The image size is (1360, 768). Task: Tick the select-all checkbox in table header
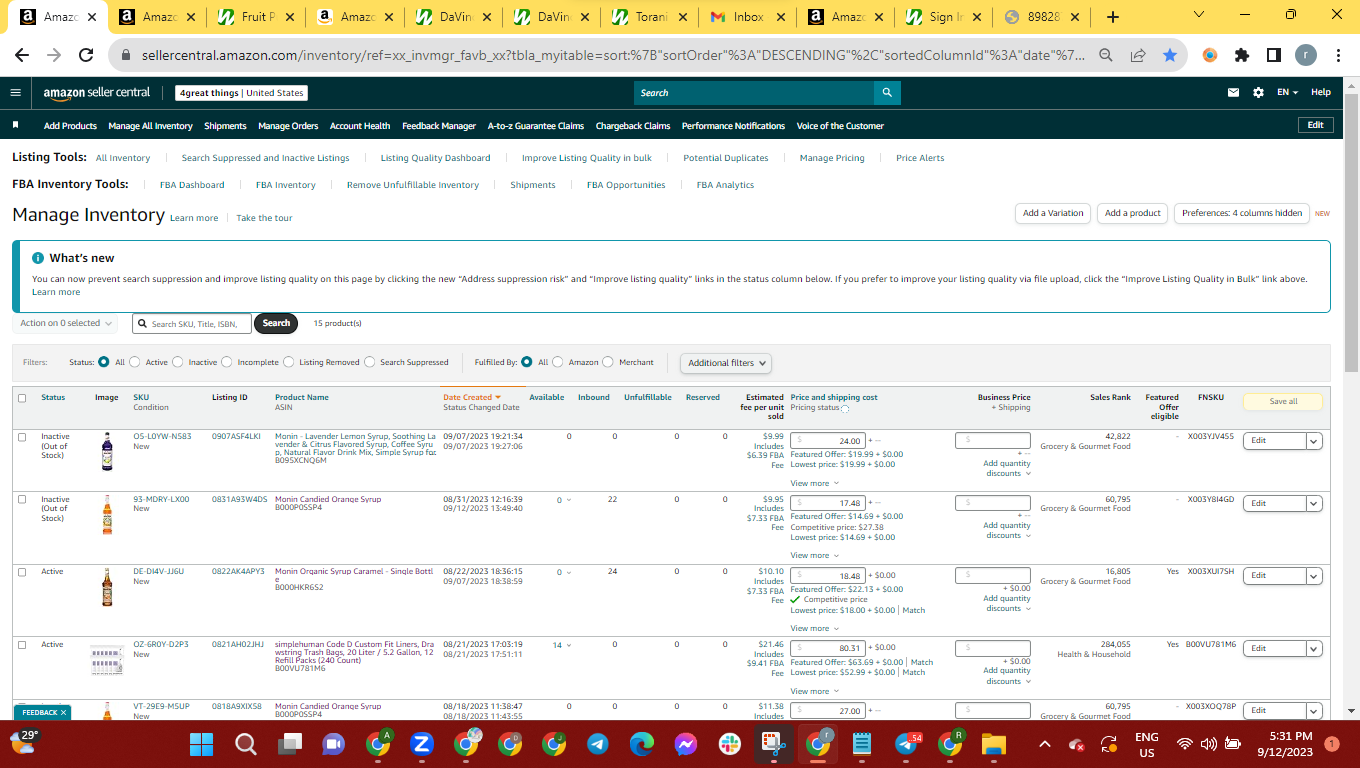click(x=22, y=398)
